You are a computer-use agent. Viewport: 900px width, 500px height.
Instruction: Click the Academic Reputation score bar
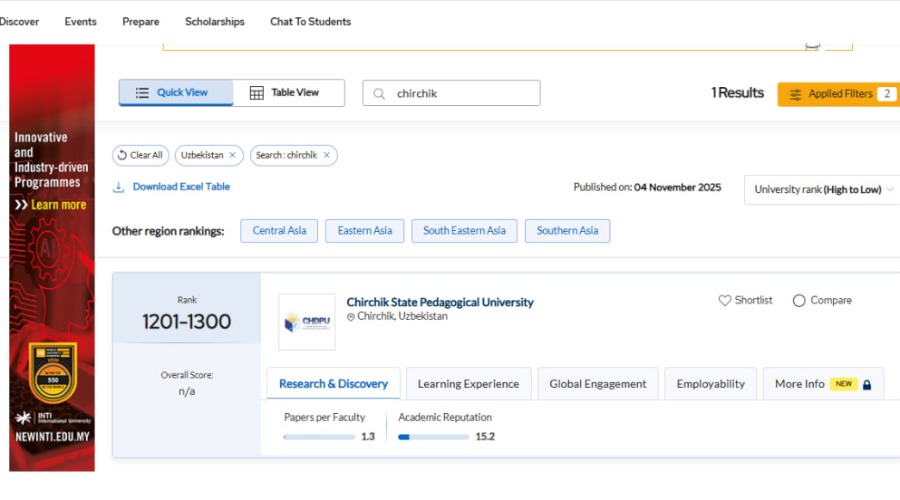(432, 437)
